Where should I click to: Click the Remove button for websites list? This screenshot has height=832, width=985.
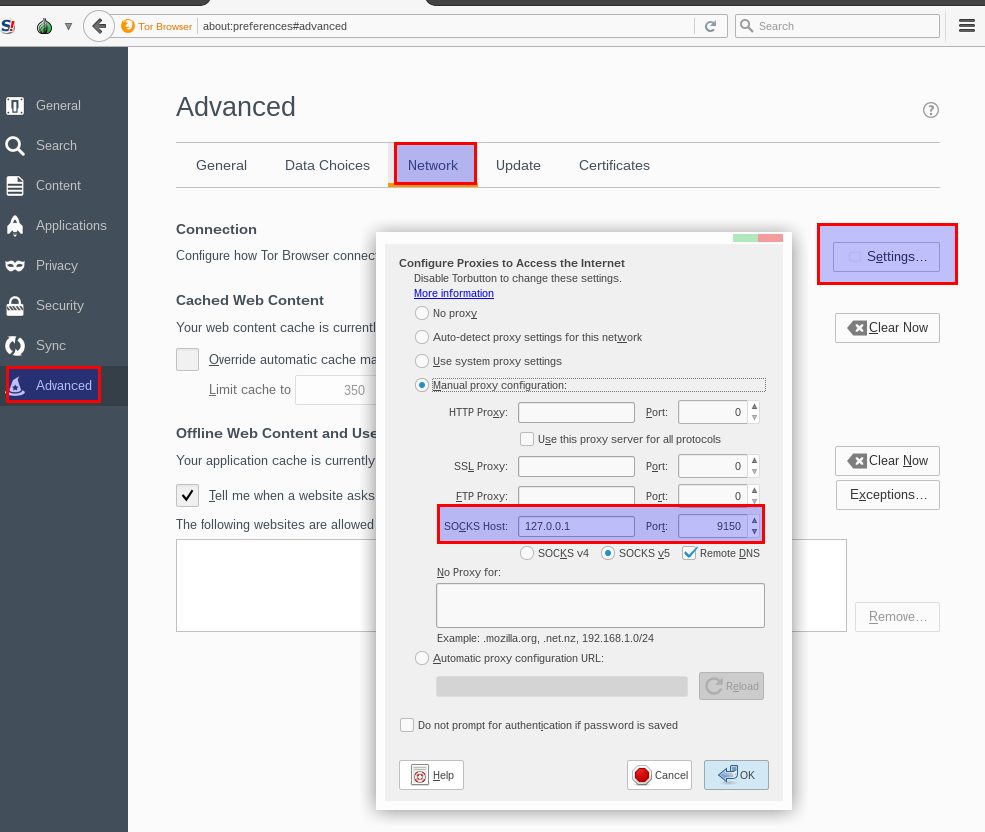(897, 617)
